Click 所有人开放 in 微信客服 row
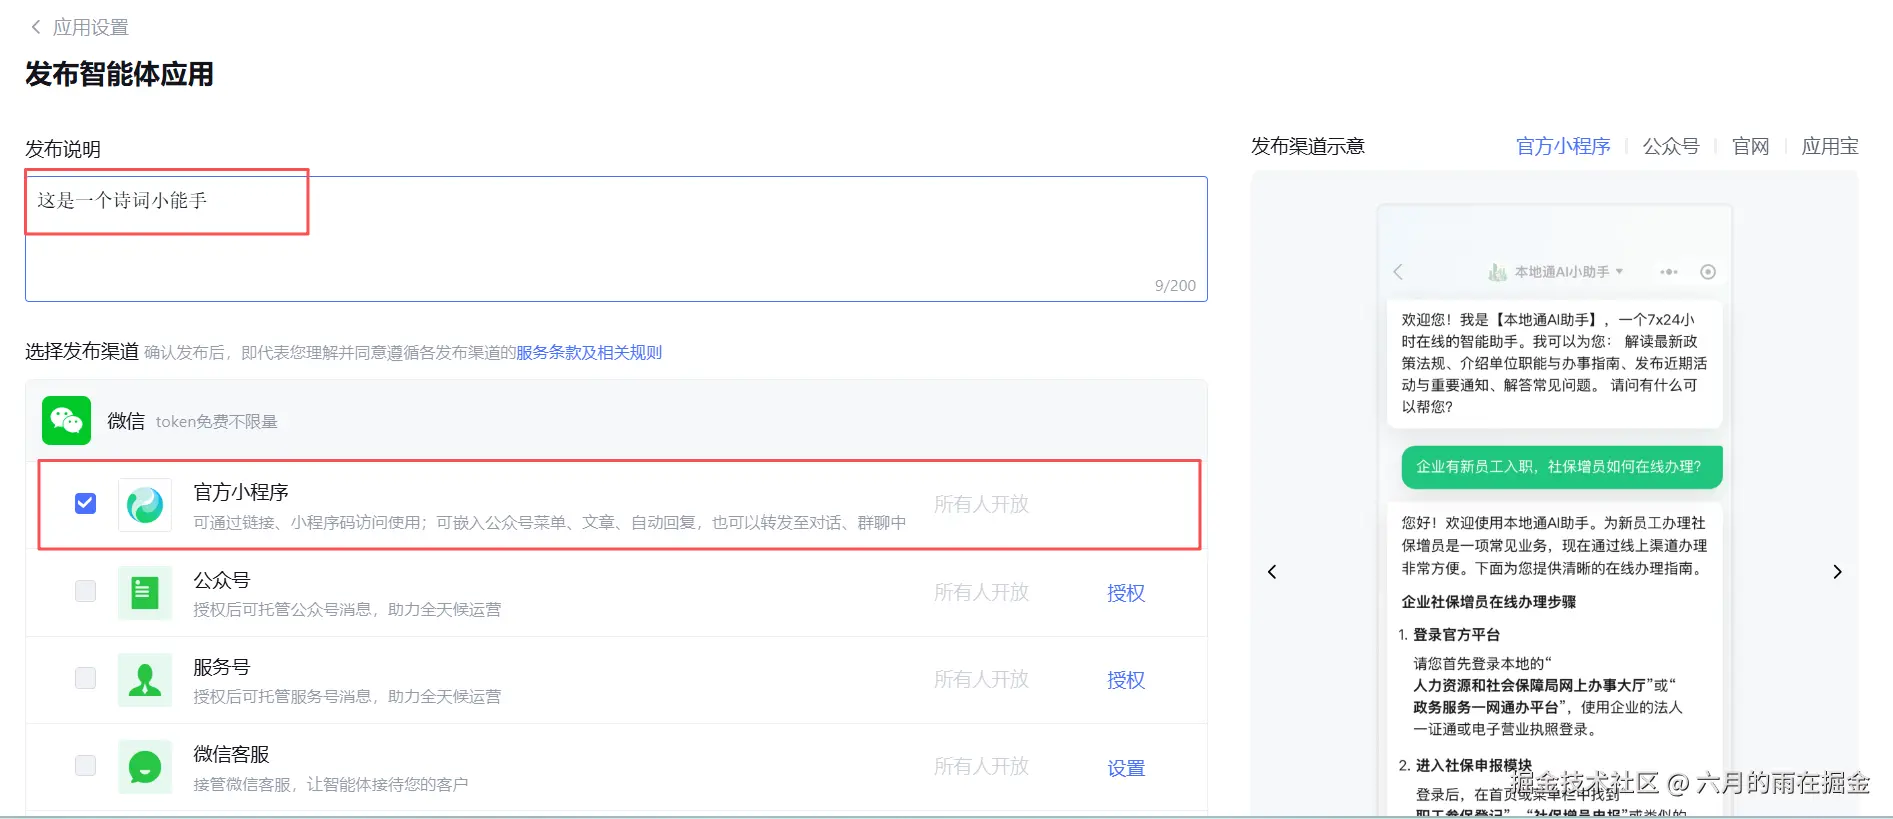The height and width of the screenshot is (819, 1893). 981,766
